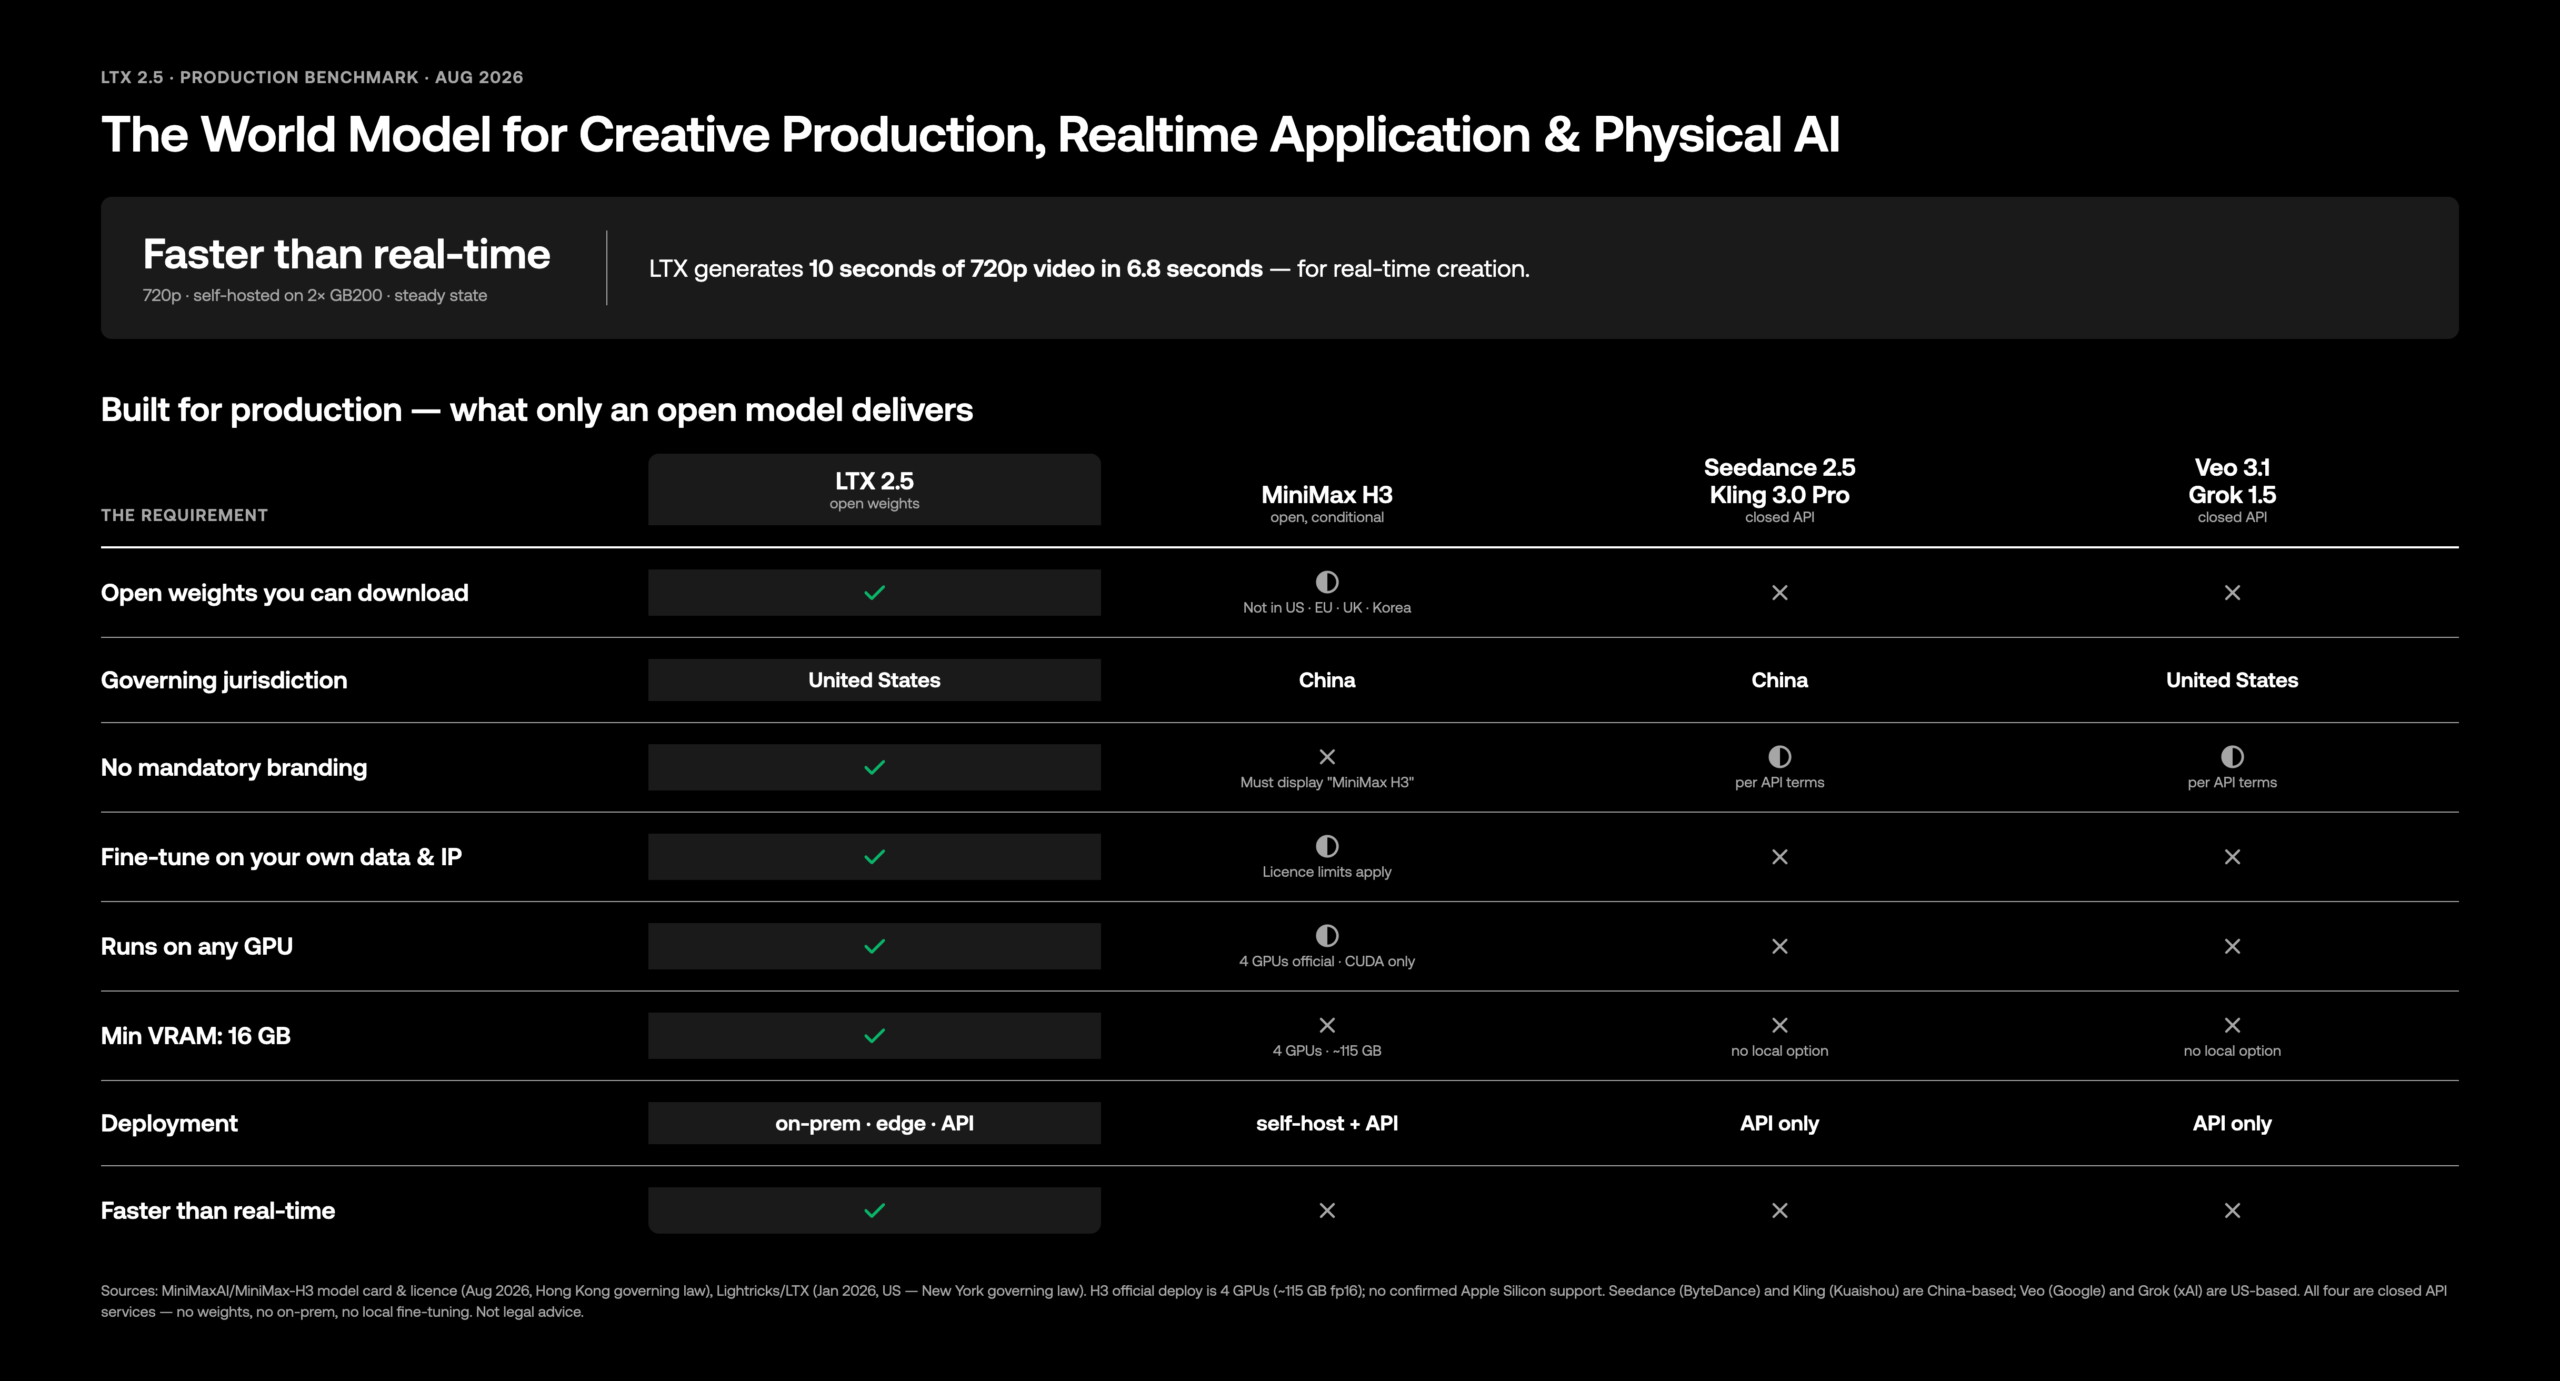Viewport: 2560px width, 1381px height.
Task: Click the 'self-host + API' deployment cell
Action: tap(1327, 1123)
